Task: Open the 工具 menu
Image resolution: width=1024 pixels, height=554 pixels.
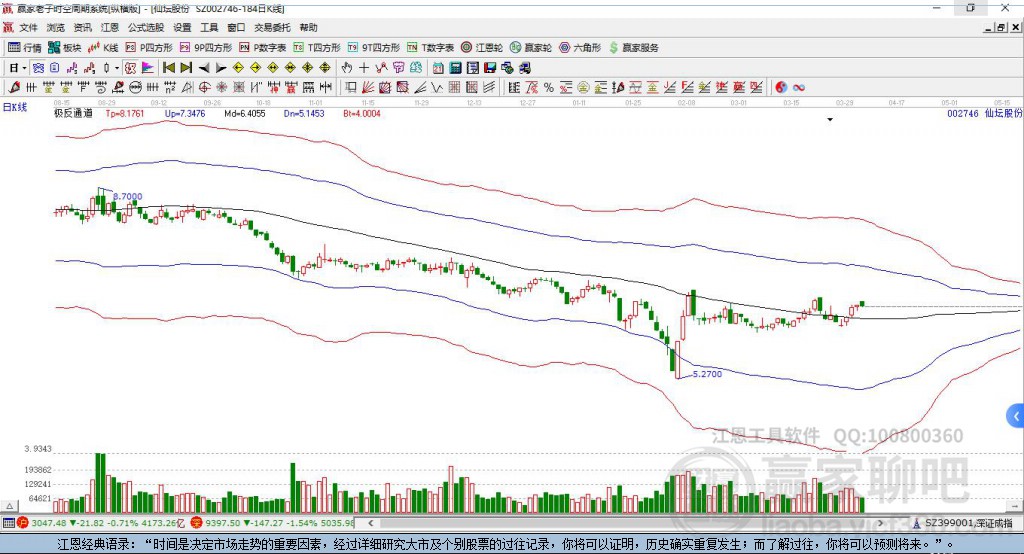Action: pos(209,27)
